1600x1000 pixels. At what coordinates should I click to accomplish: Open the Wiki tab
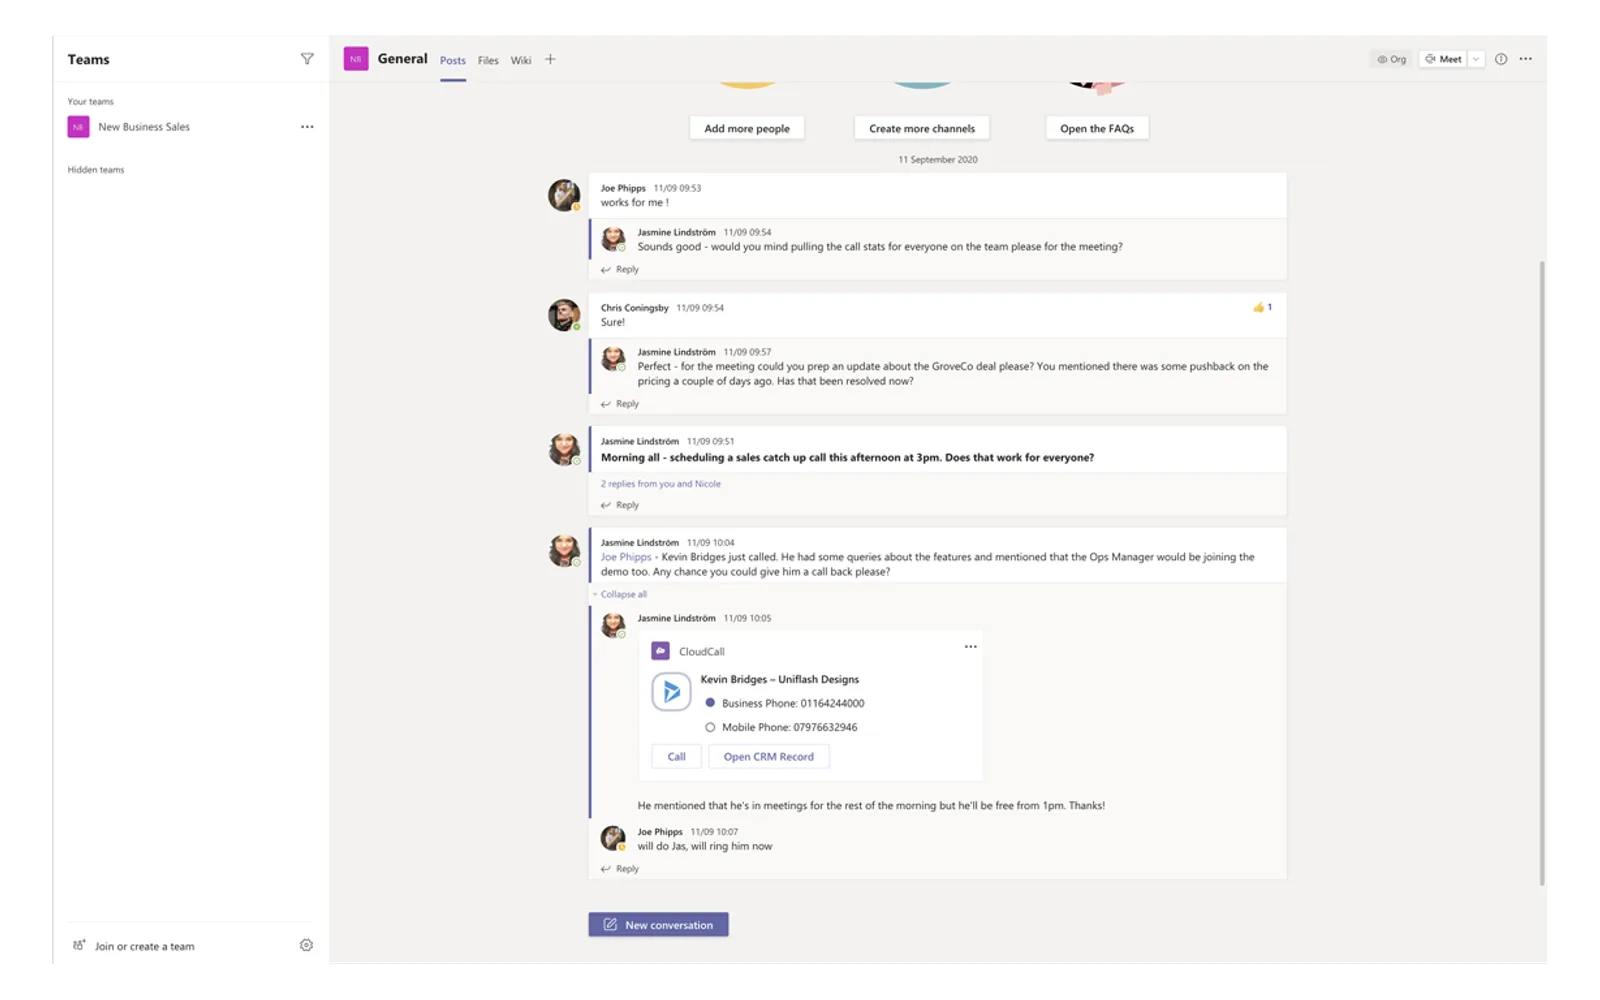click(521, 60)
